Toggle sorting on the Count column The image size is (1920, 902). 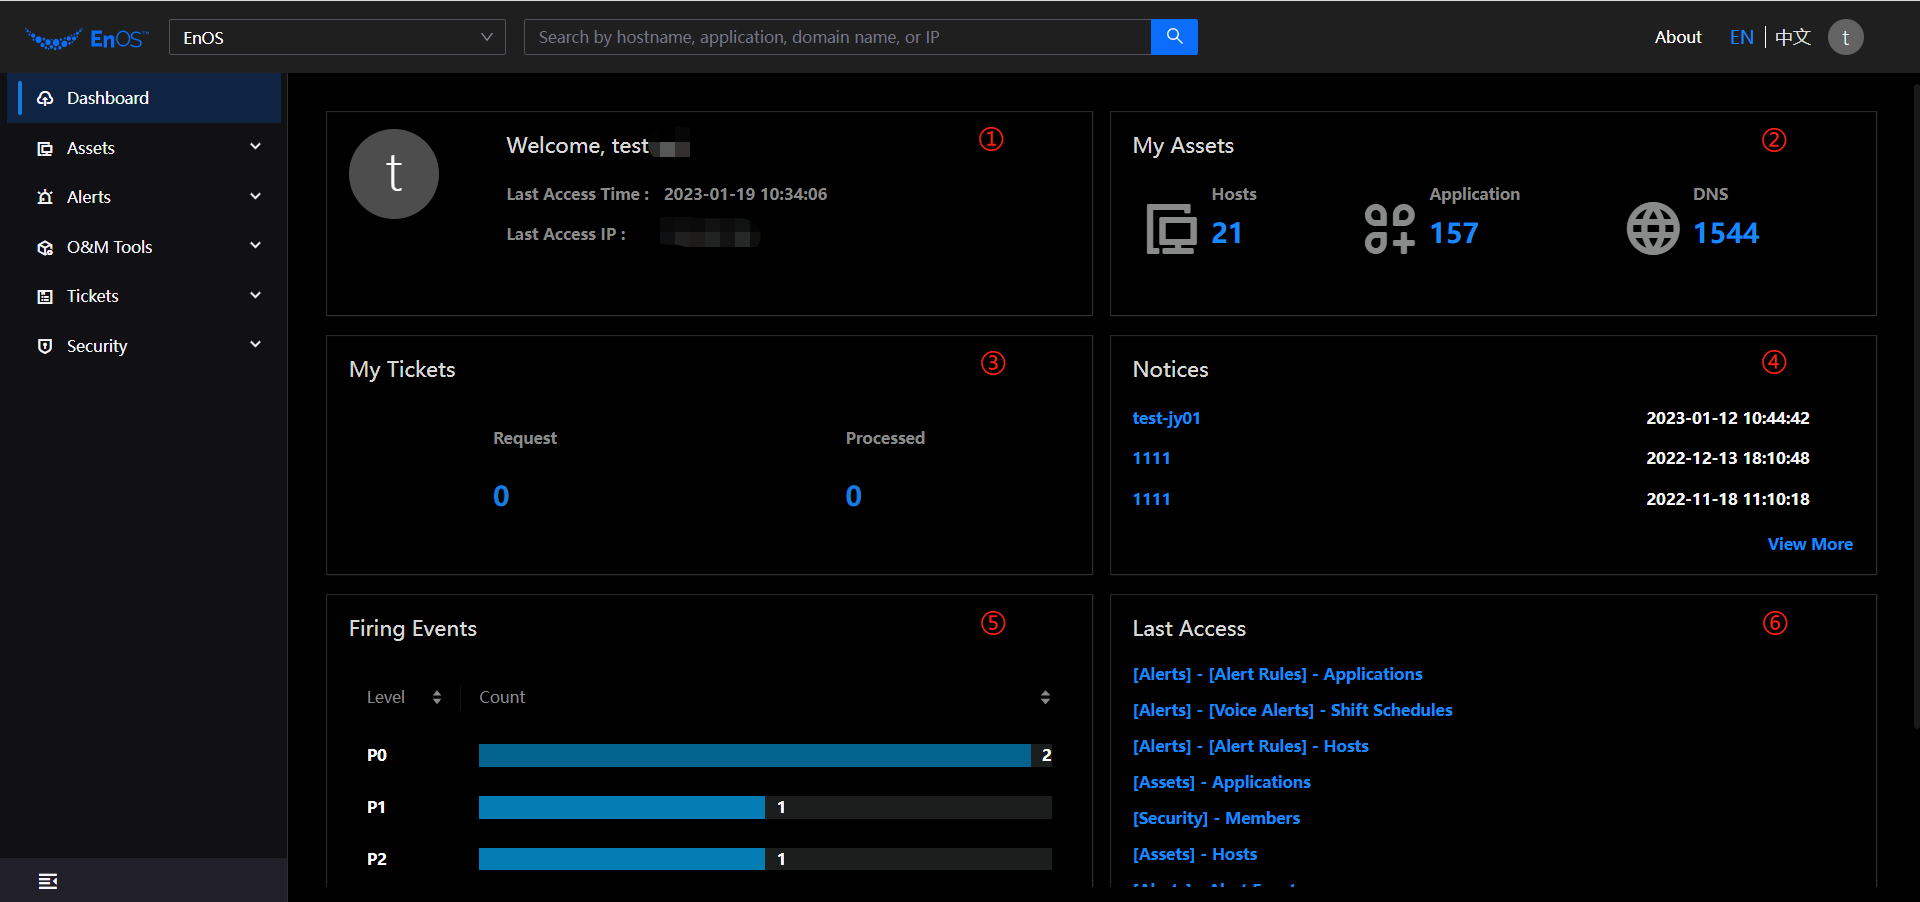click(1046, 696)
